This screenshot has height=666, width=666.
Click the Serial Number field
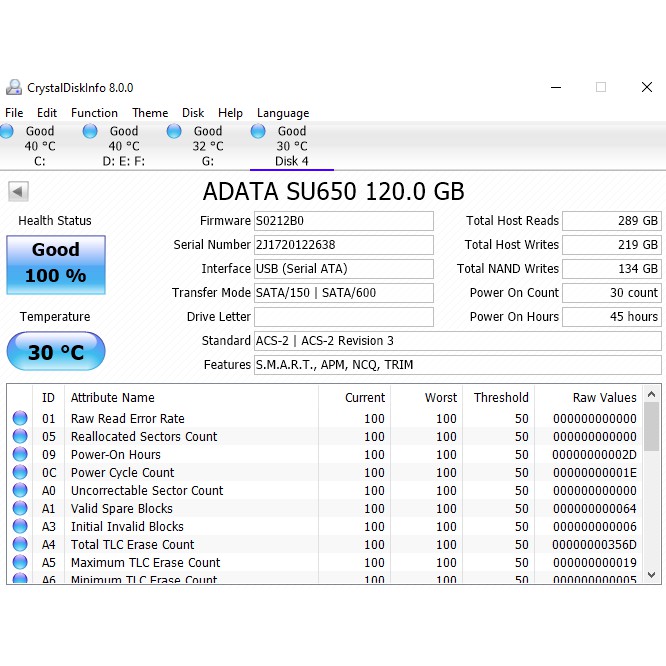click(x=343, y=245)
